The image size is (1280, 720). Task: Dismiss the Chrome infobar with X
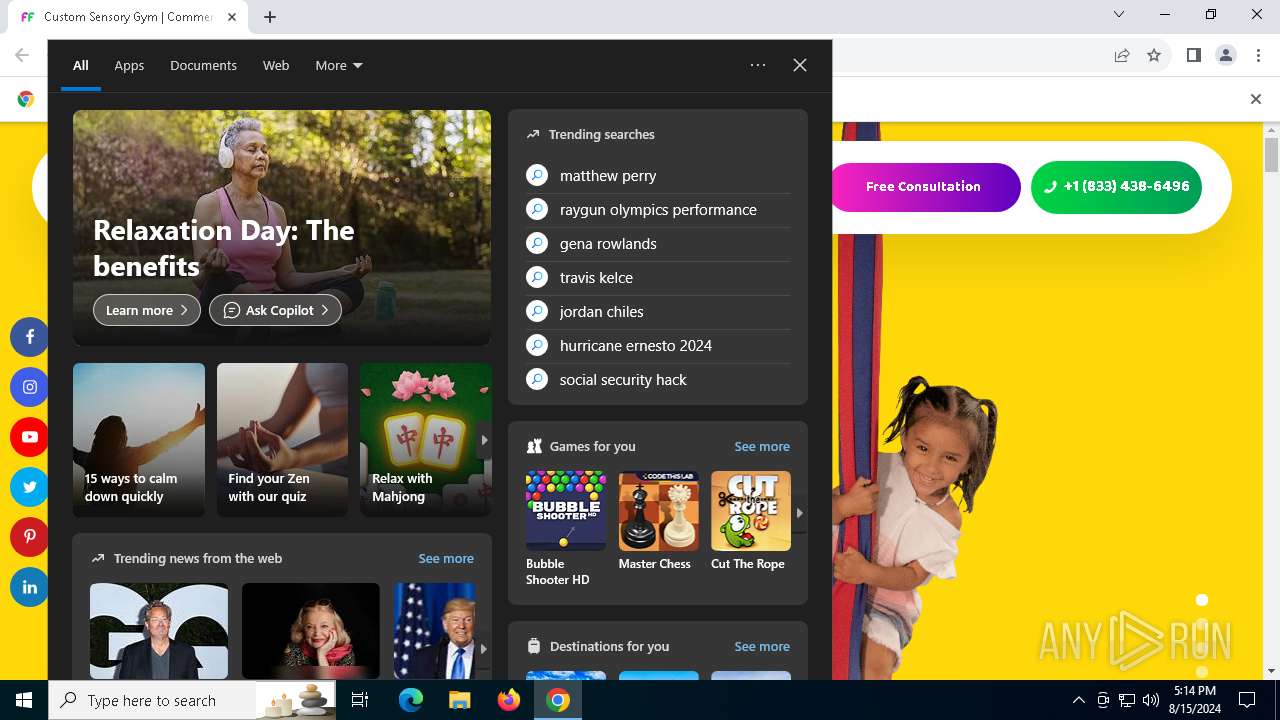(x=1256, y=99)
